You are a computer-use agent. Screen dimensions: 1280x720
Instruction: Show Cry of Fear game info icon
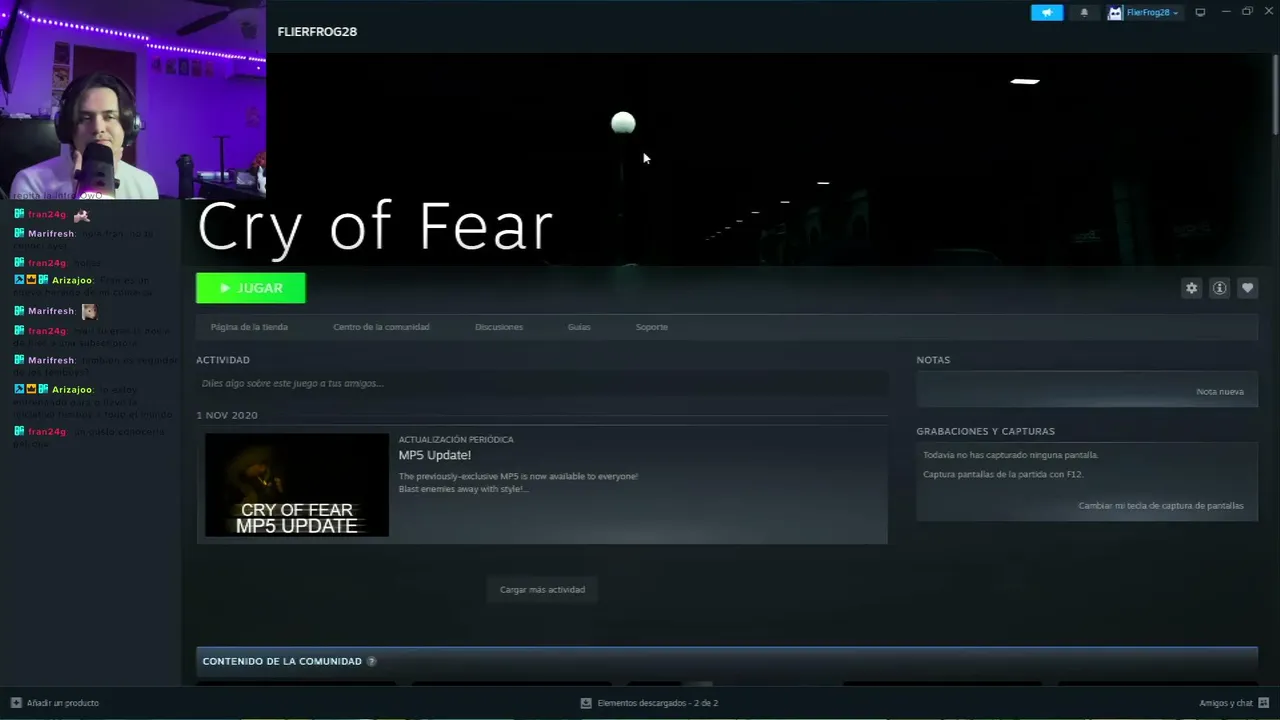click(1219, 288)
